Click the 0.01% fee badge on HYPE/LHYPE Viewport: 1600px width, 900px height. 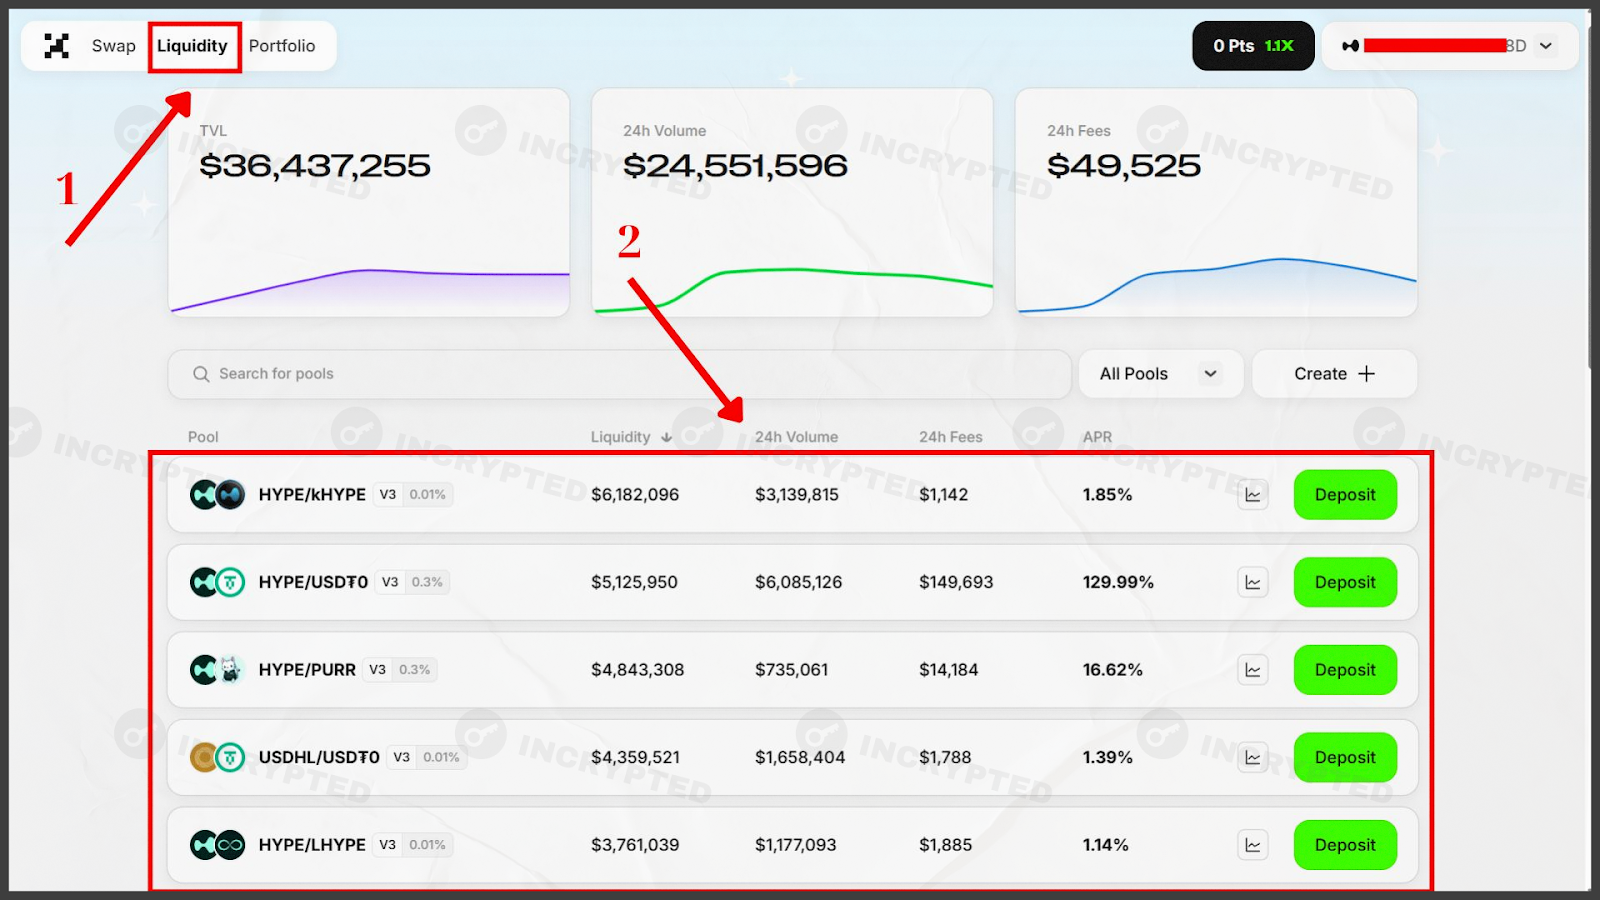click(x=427, y=845)
